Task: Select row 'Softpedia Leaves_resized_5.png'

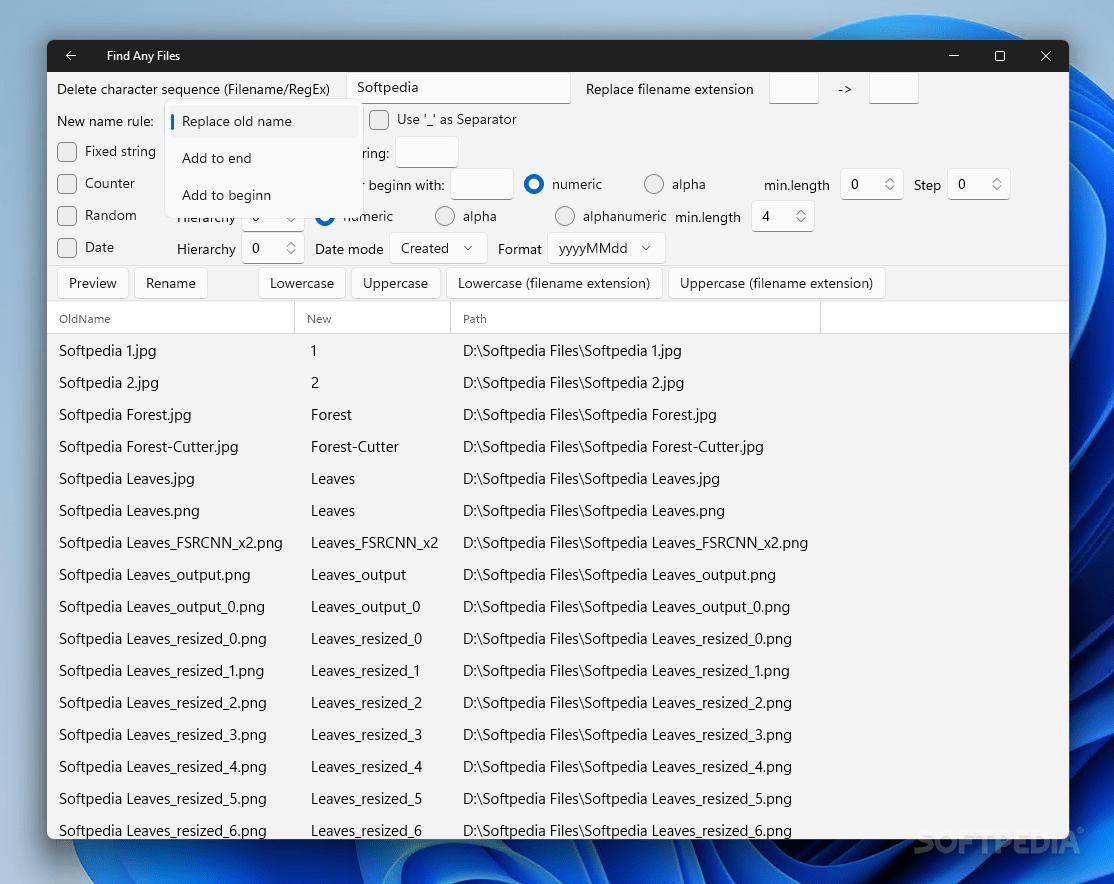Action: pyautogui.click(x=558, y=798)
